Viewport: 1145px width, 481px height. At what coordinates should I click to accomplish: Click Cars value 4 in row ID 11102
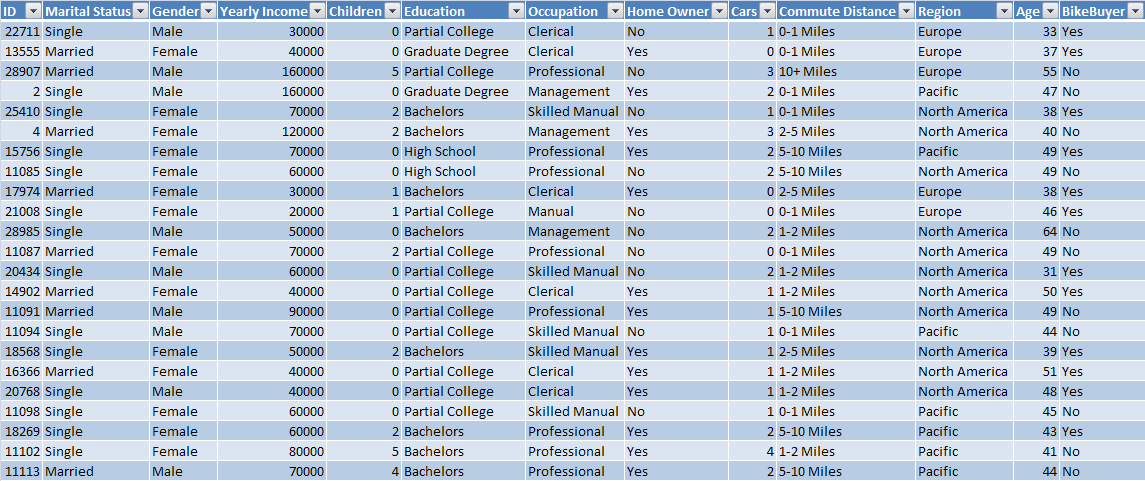tap(752, 451)
